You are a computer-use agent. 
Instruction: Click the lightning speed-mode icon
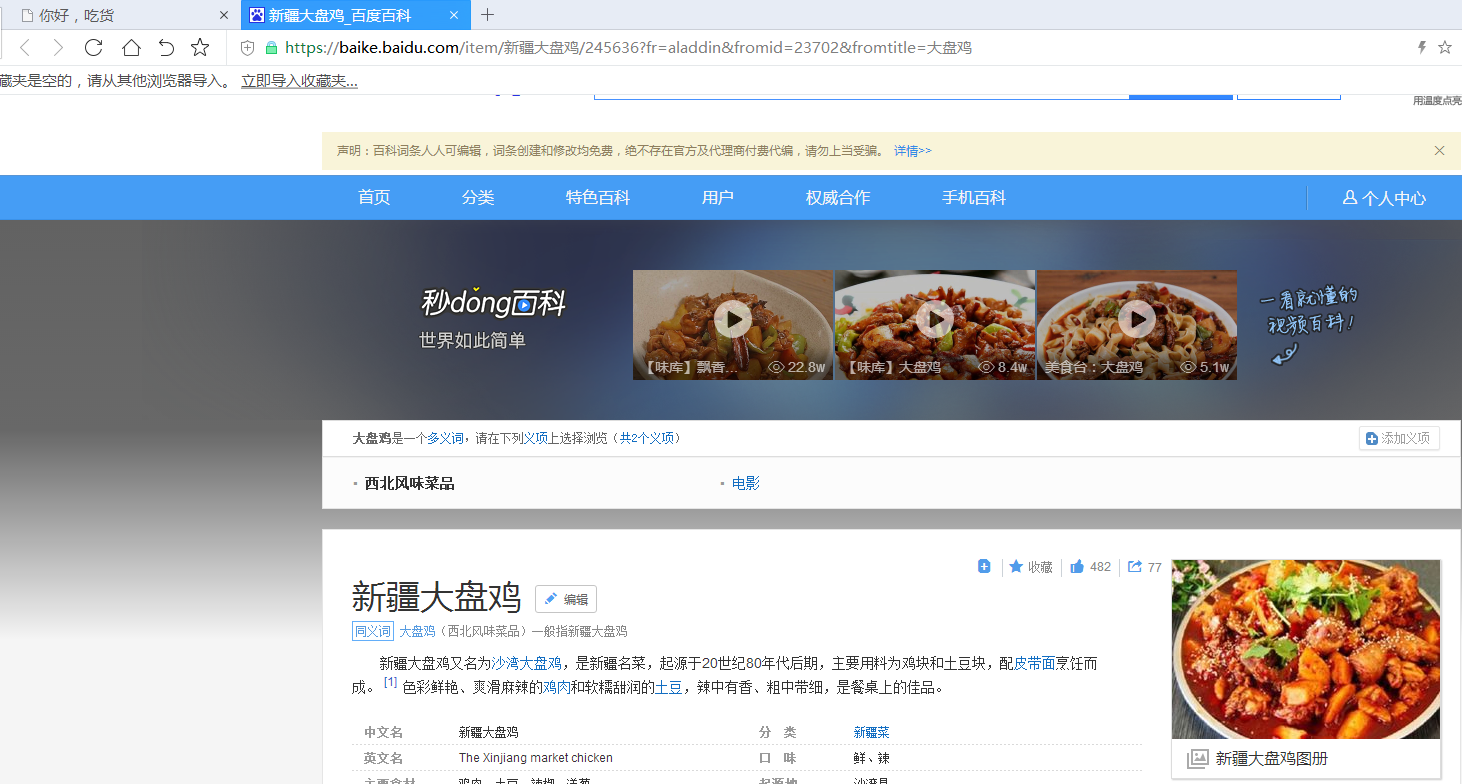tap(1422, 47)
